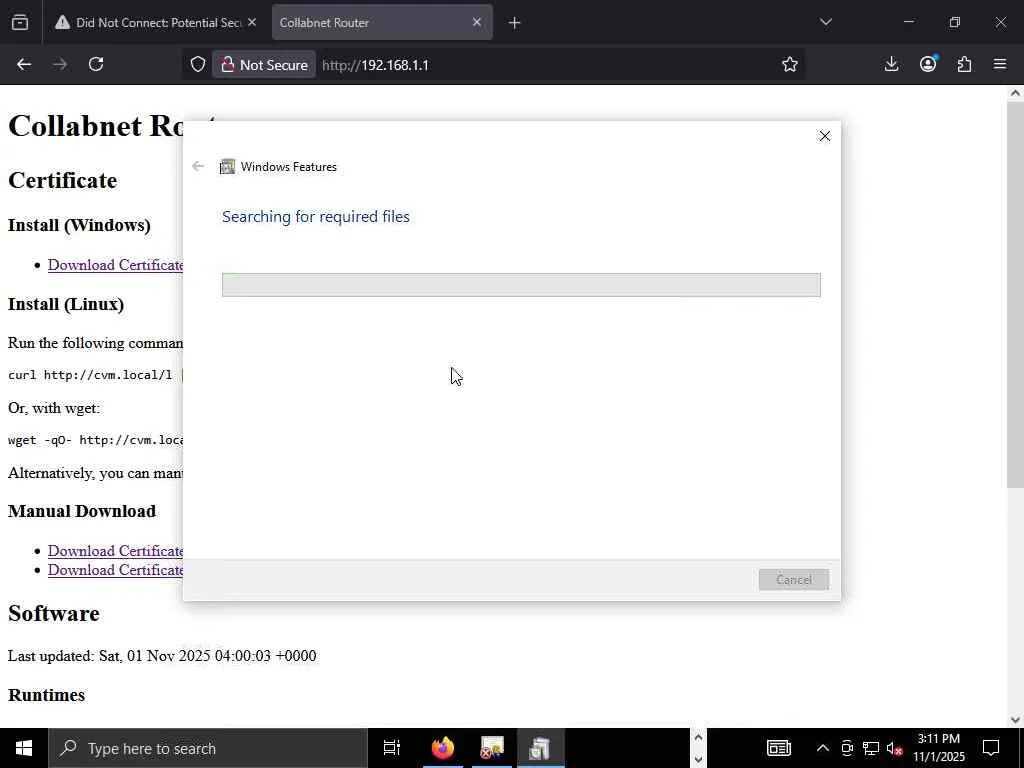The image size is (1024, 768).
Task: Click the Searching for required files progress bar
Action: pyautogui.click(x=521, y=285)
